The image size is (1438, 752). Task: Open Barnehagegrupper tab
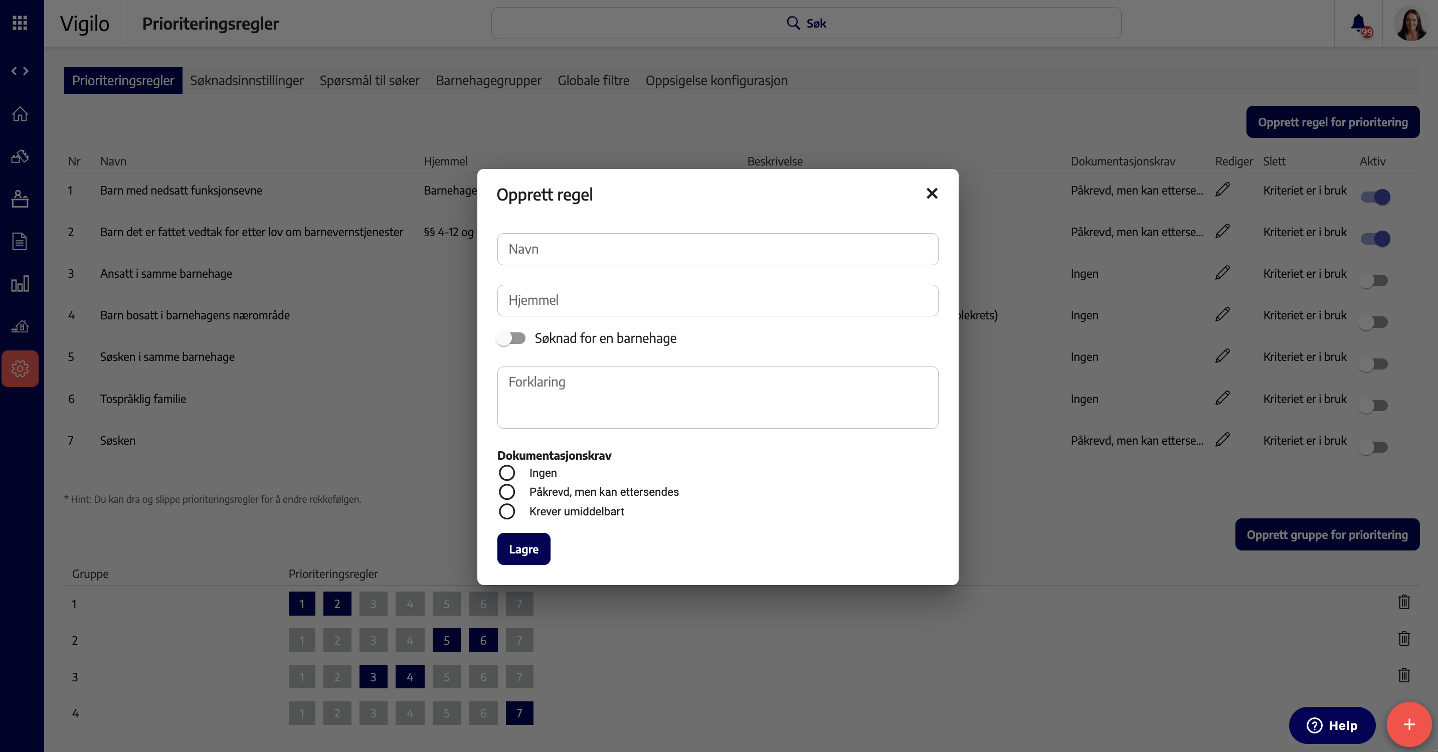pyautogui.click(x=489, y=81)
